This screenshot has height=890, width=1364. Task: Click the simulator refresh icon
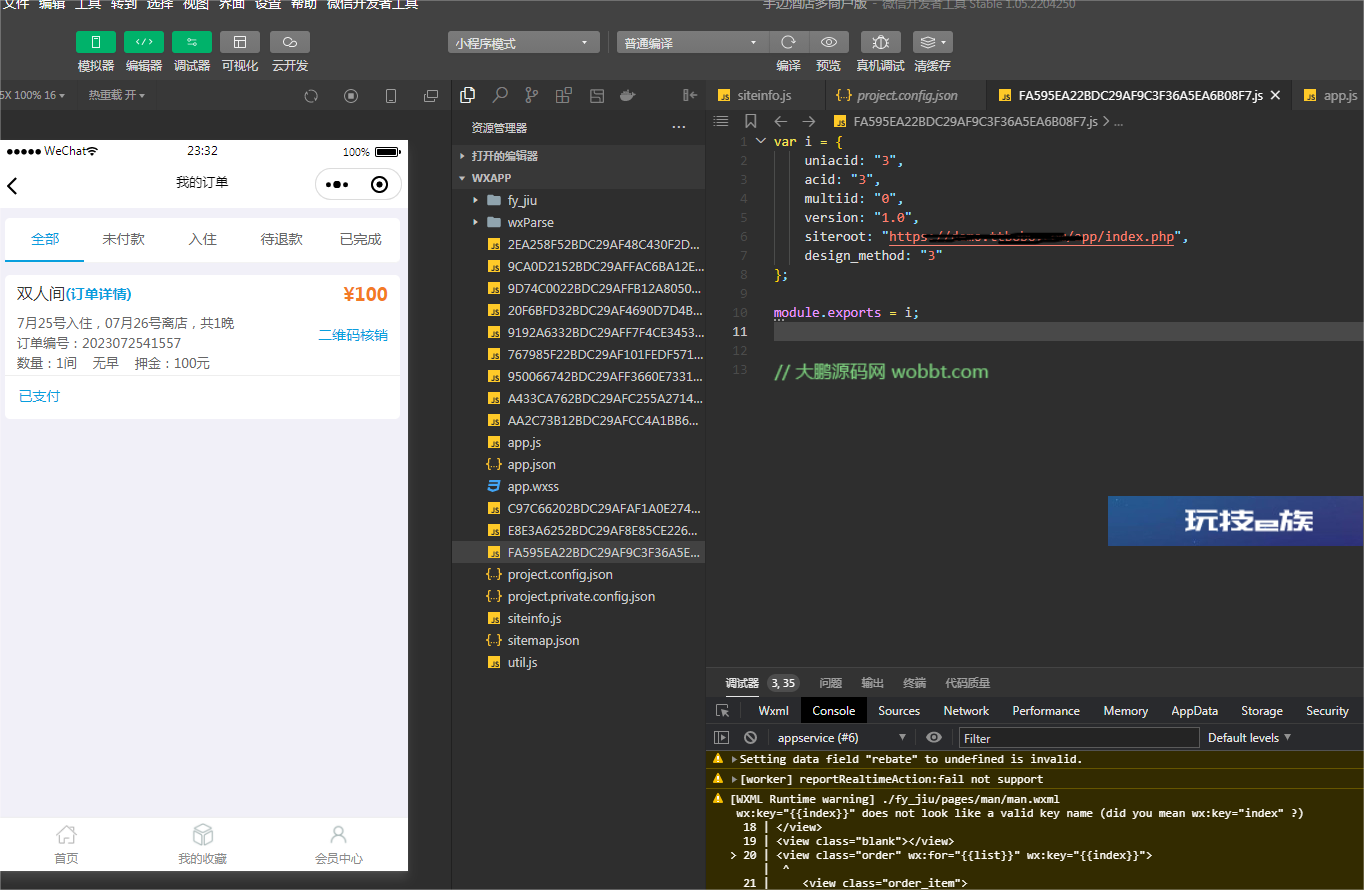click(311, 96)
